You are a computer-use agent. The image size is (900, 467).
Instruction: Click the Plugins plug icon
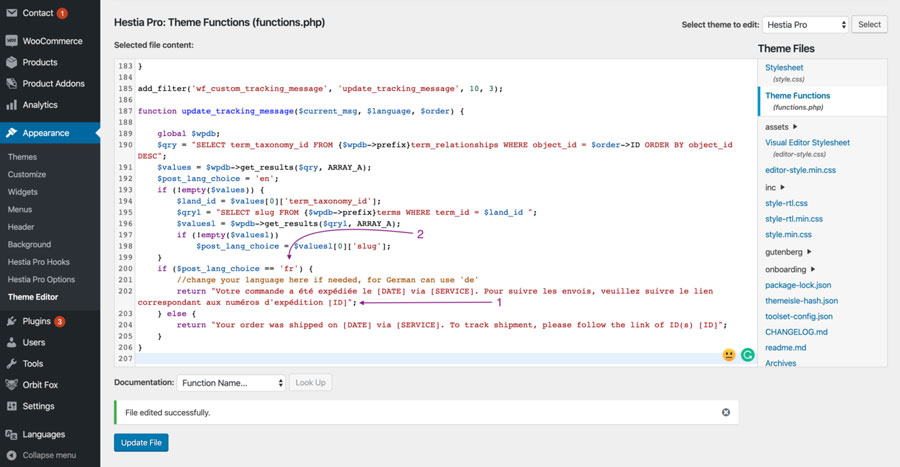point(11,321)
